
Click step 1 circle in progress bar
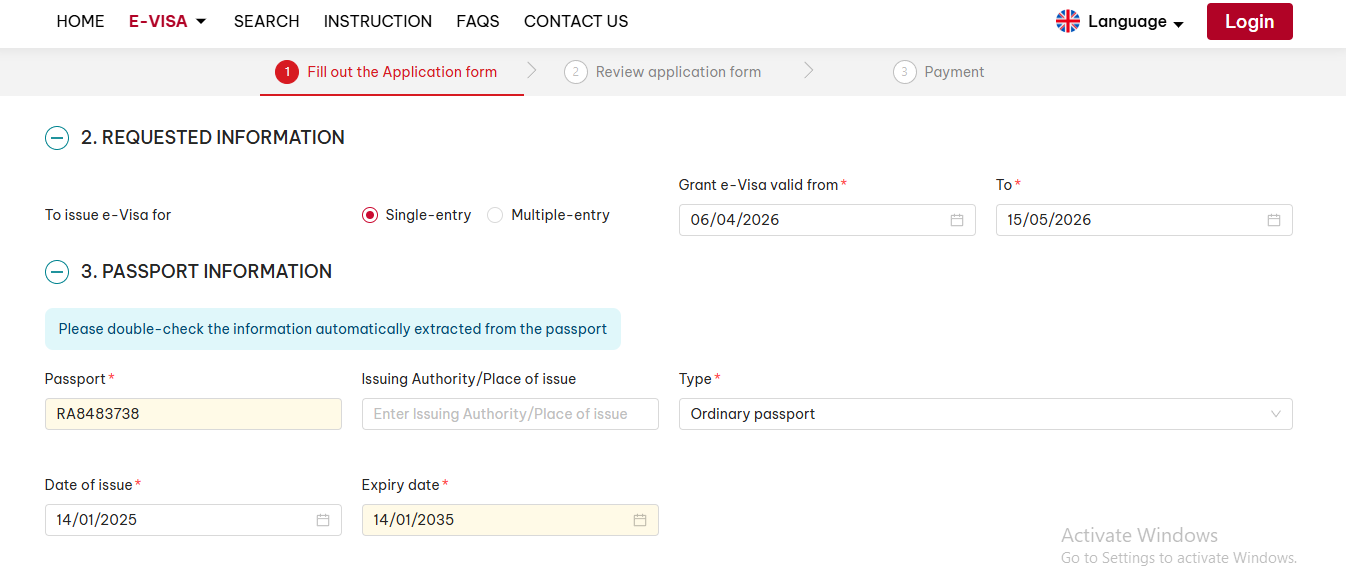click(x=287, y=72)
